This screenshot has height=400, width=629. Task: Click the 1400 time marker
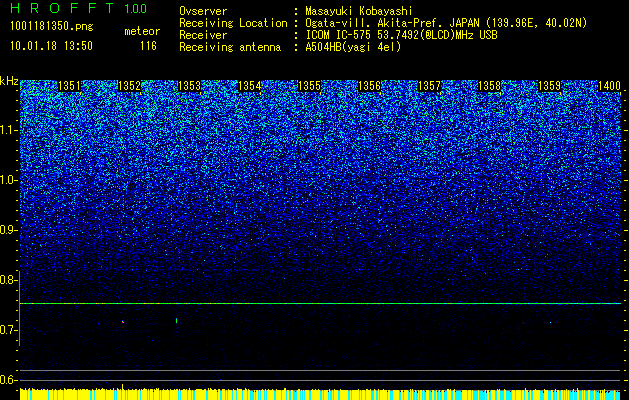click(609, 86)
